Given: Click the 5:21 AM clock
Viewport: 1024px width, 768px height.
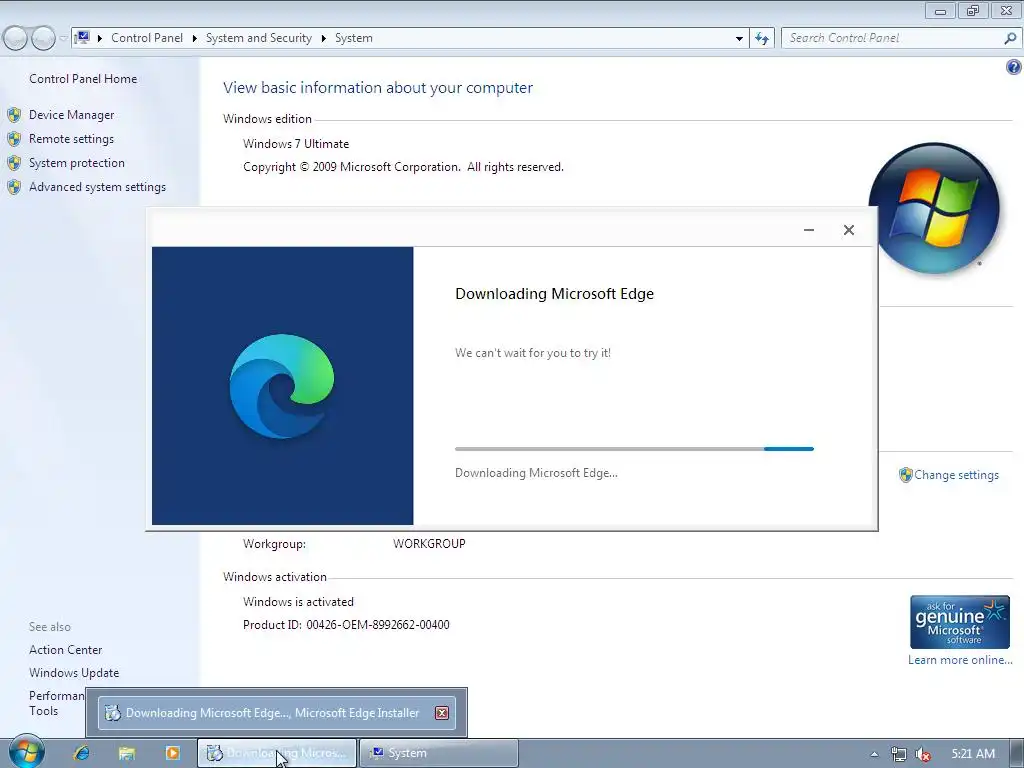Looking at the screenshot, I should [x=973, y=754].
